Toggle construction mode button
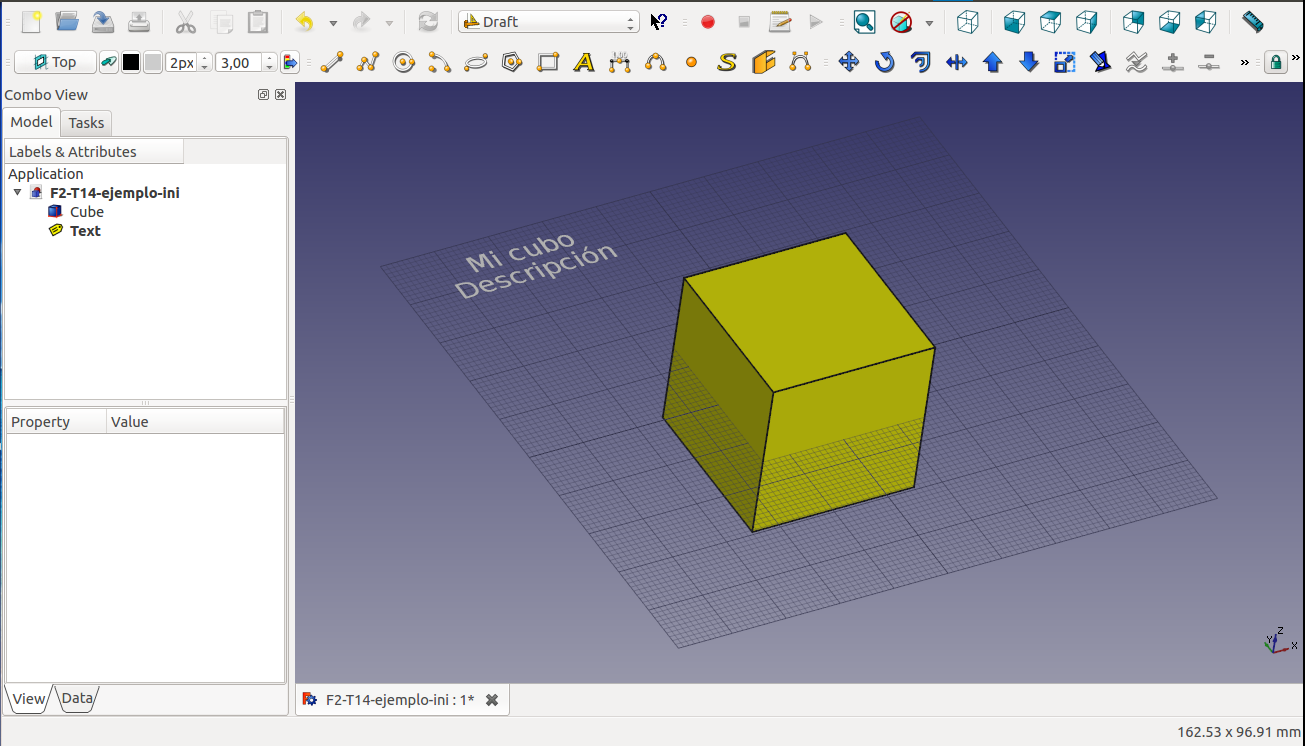Image resolution: width=1305 pixels, height=746 pixels. coord(108,63)
